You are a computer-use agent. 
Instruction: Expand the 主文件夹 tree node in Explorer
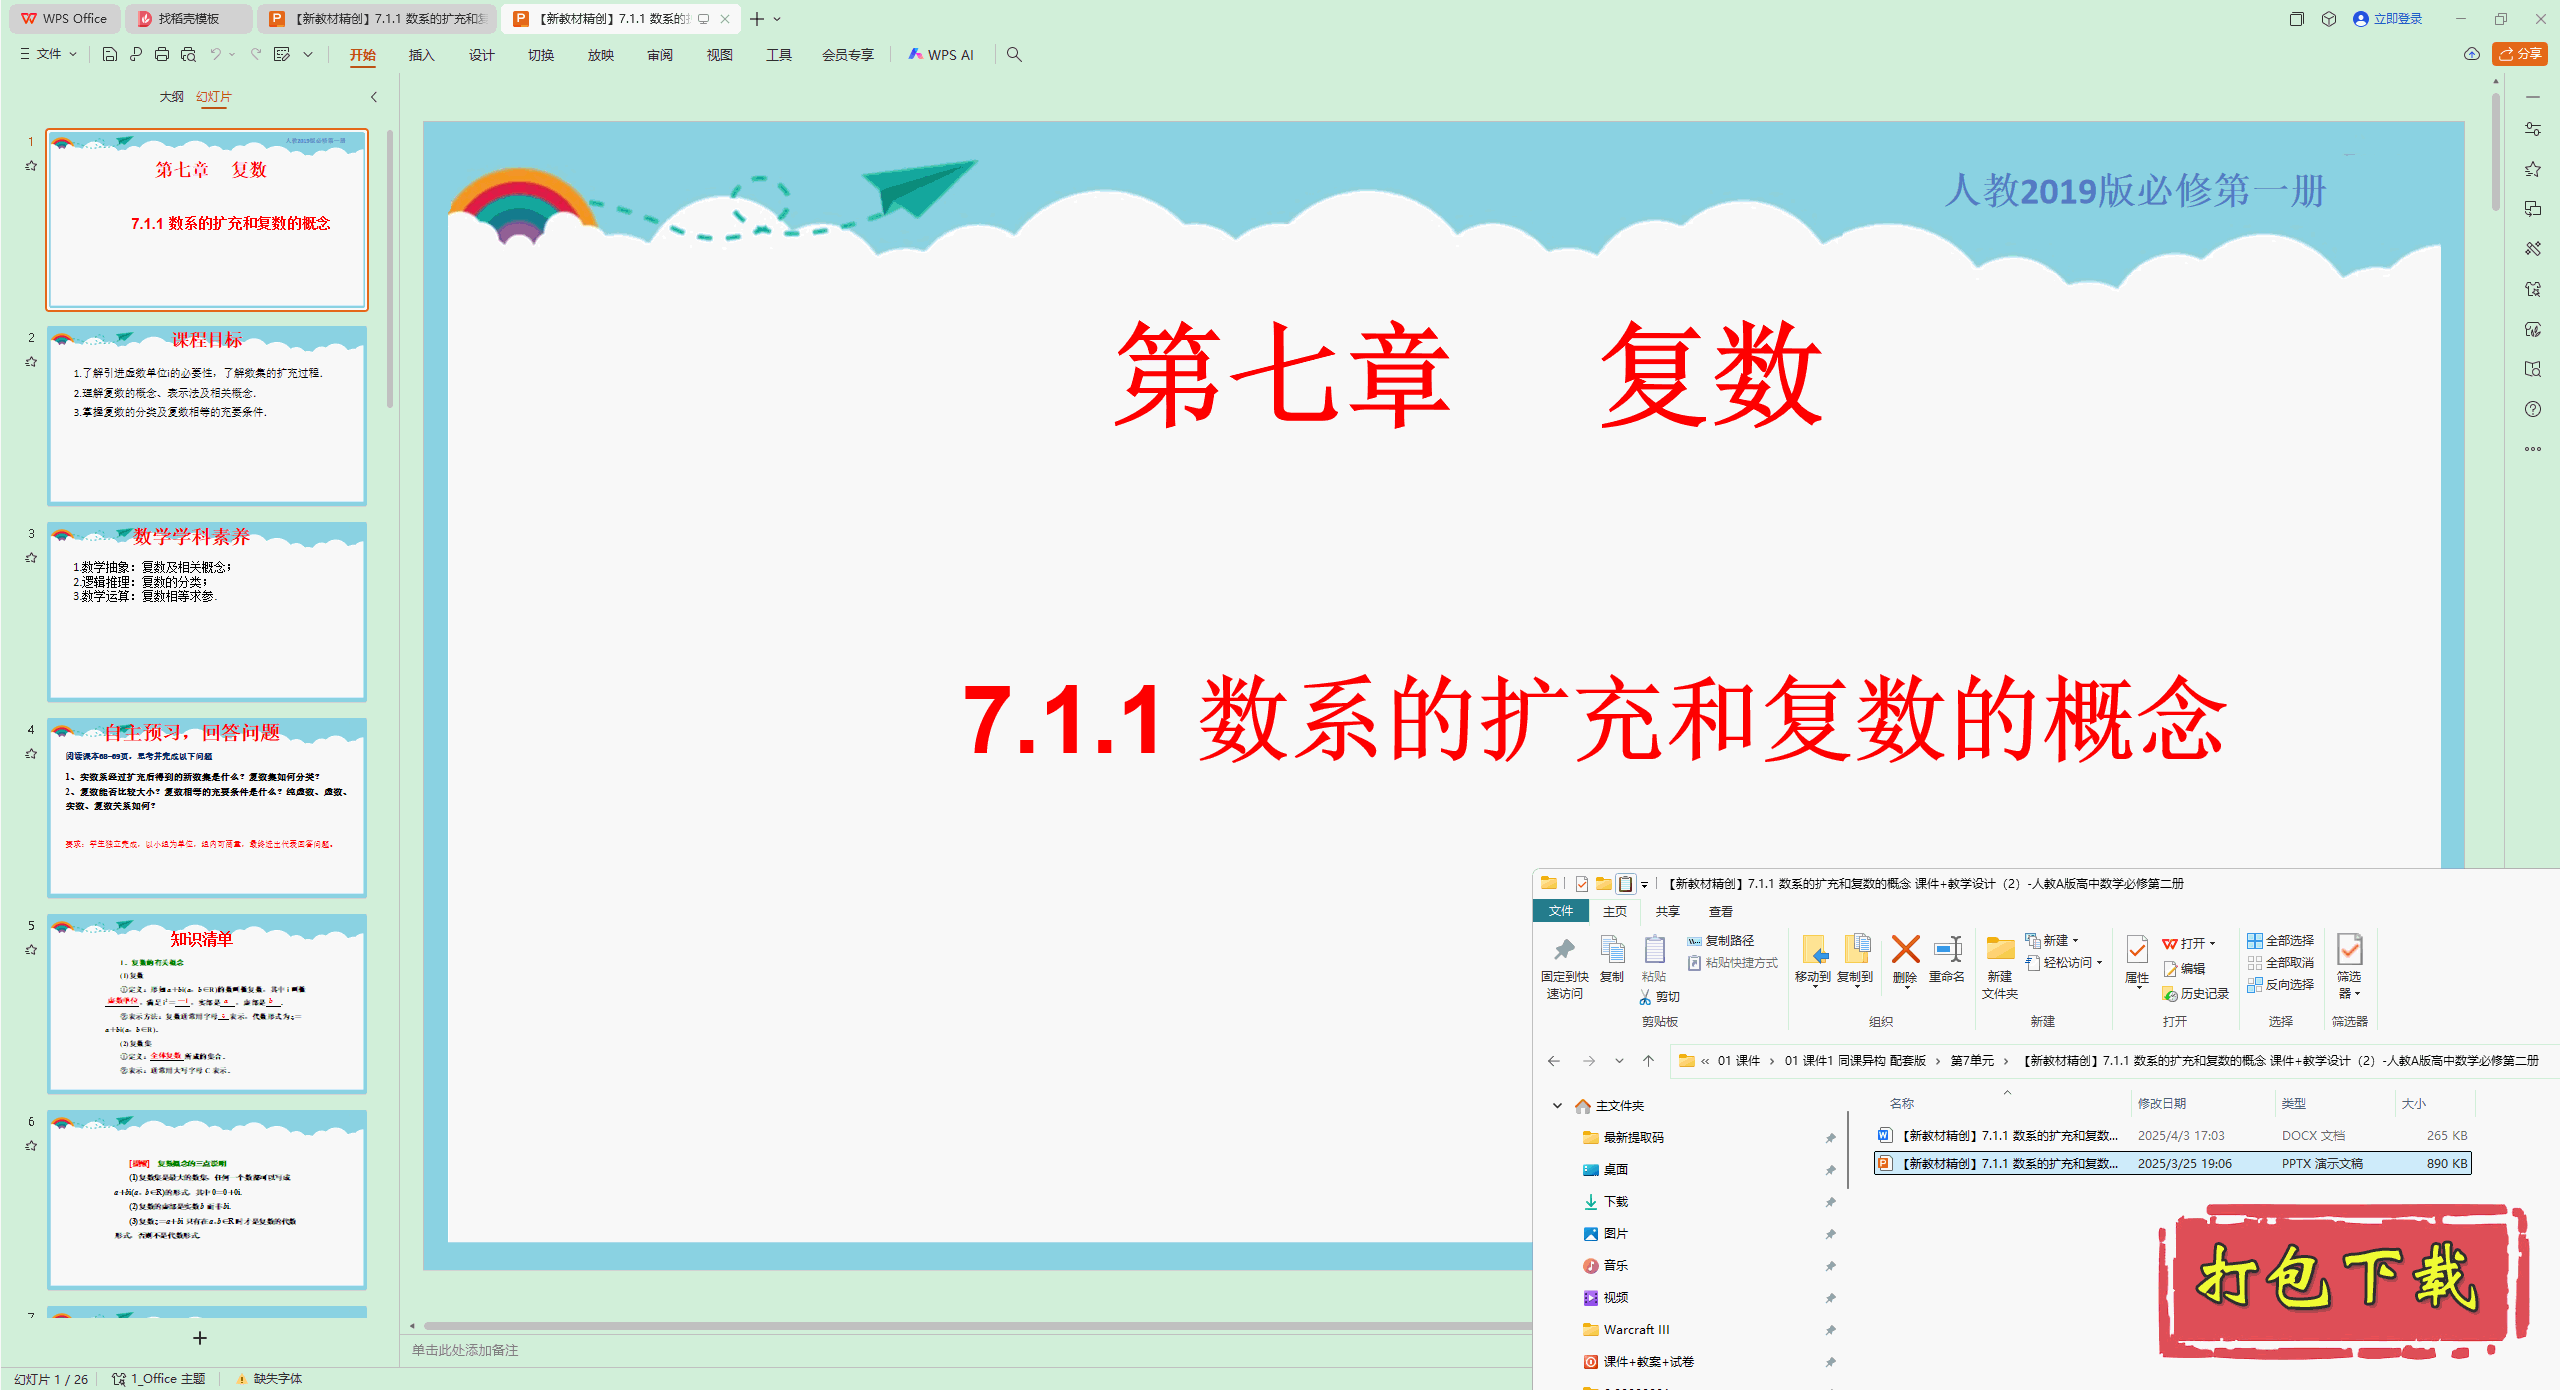click(1556, 1105)
